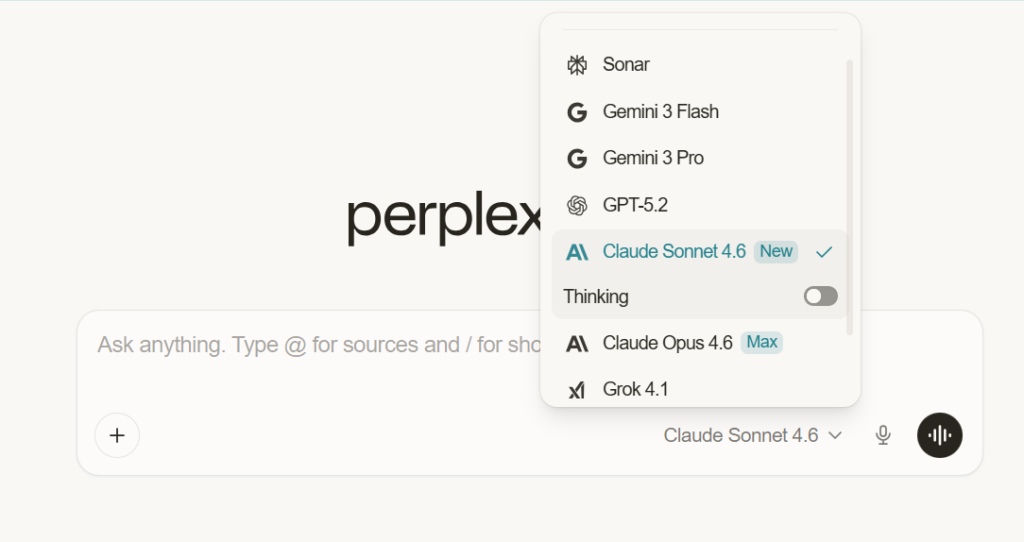Start voice mode with the waveform button
This screenshot has height=542, width=1024.
pos(940,435)
